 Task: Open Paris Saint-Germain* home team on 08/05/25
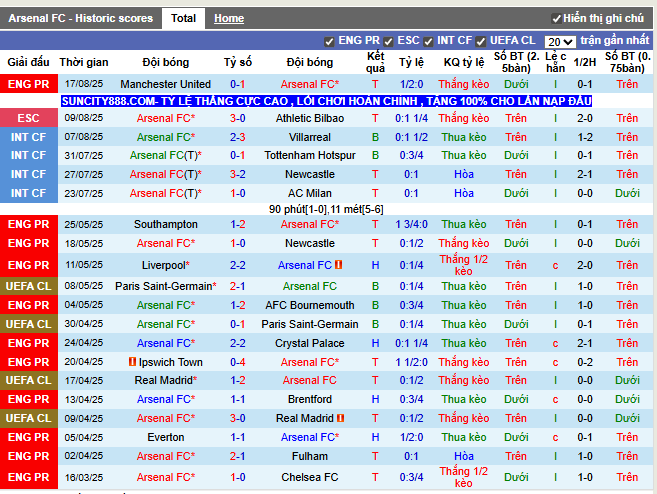166,286
